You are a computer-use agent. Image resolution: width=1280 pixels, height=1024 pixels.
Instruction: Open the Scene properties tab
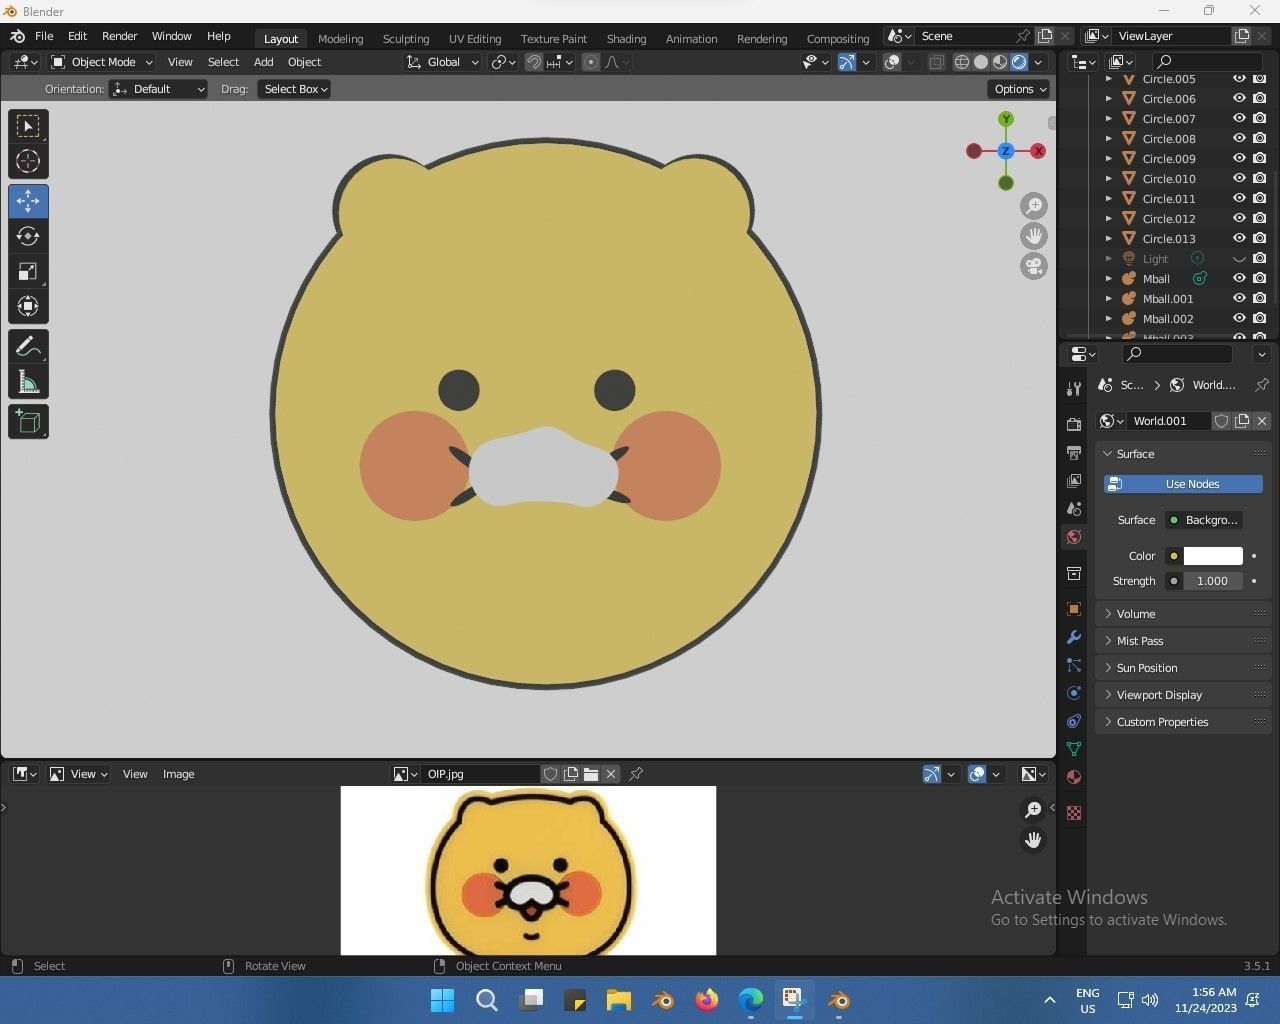(1074, 509)
